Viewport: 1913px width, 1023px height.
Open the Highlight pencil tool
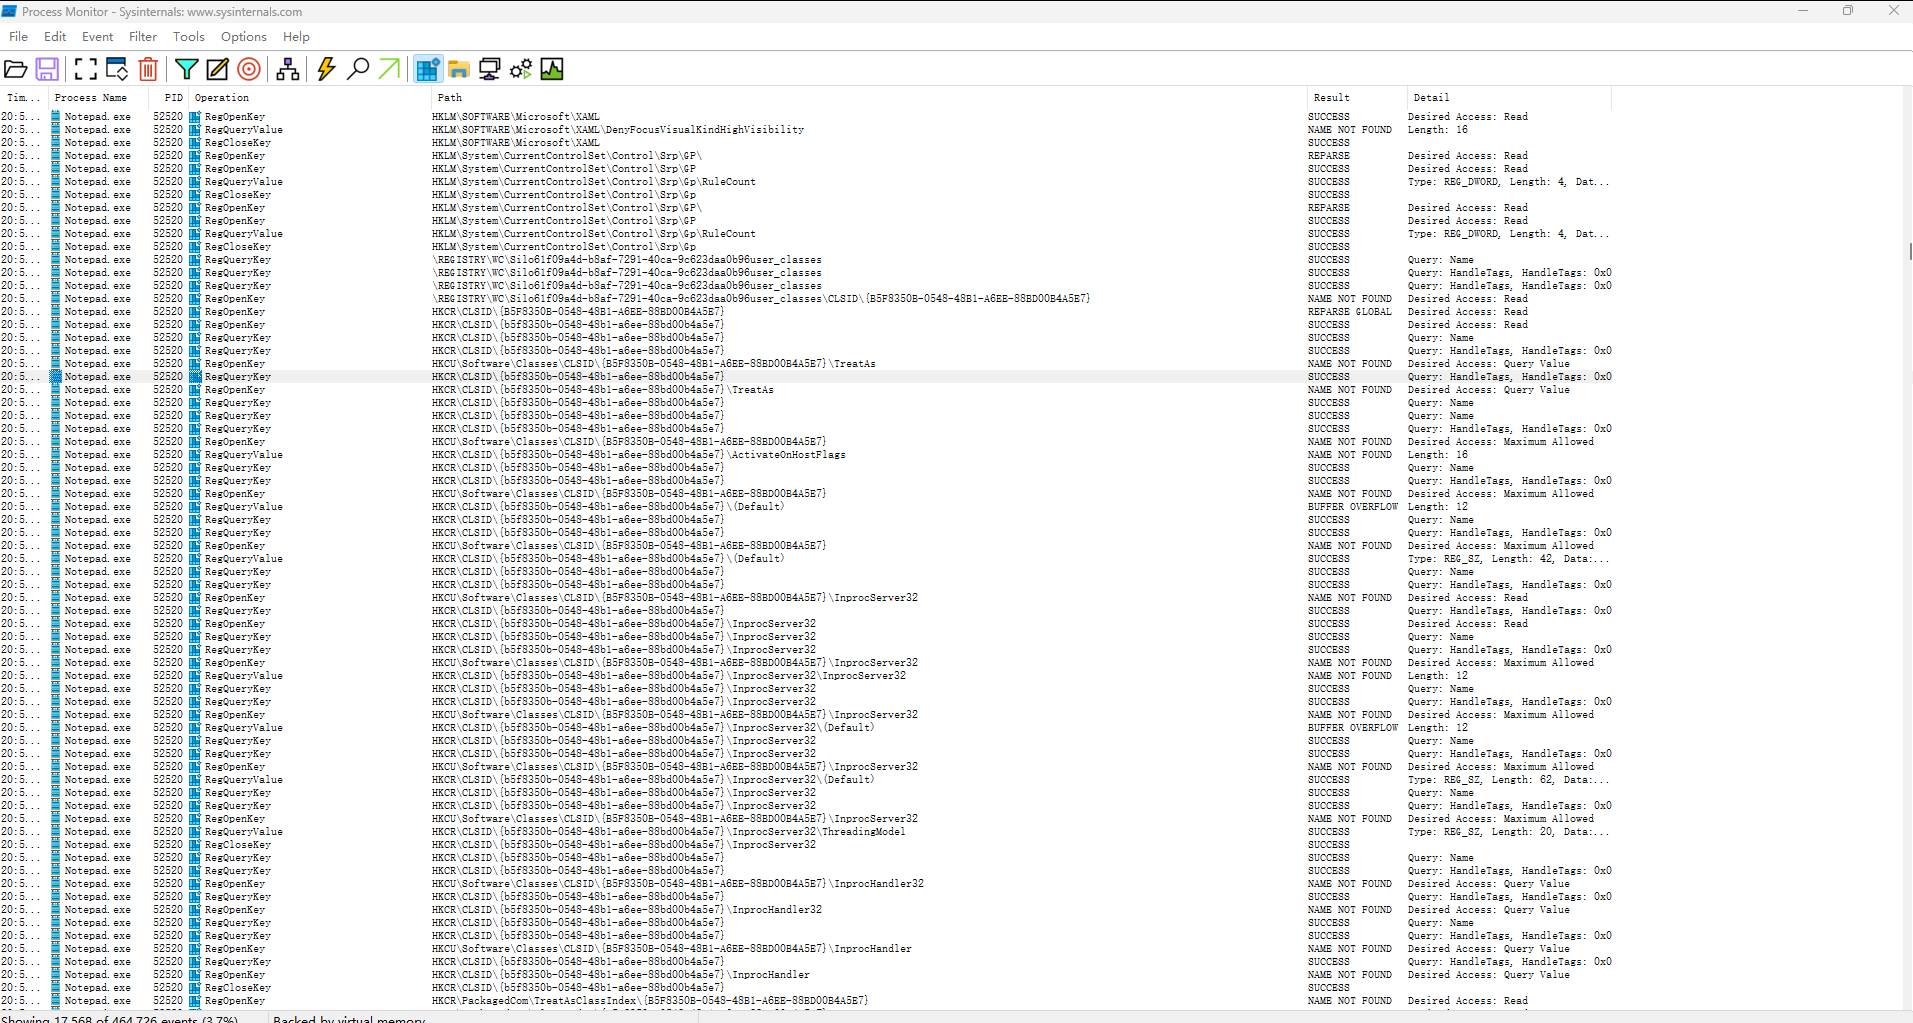[217, 69]
